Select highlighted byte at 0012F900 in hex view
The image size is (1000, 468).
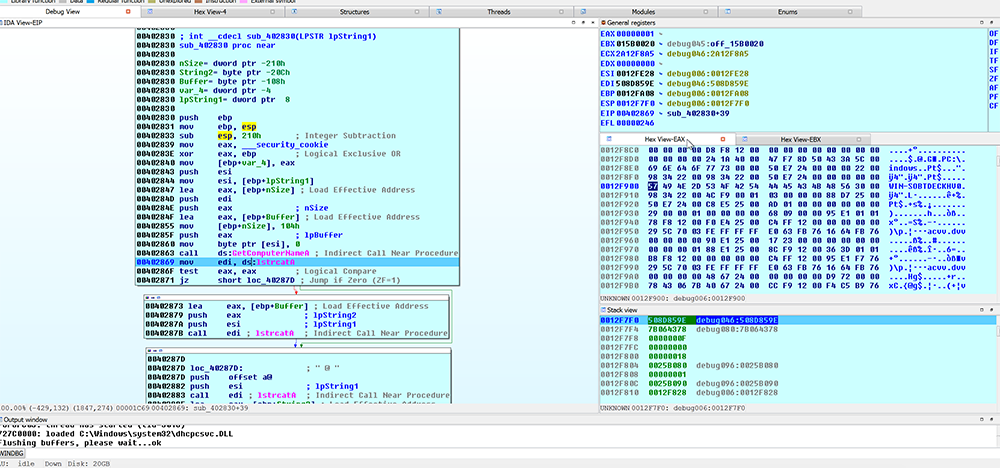pyautogui.click(x=652, y=186)
